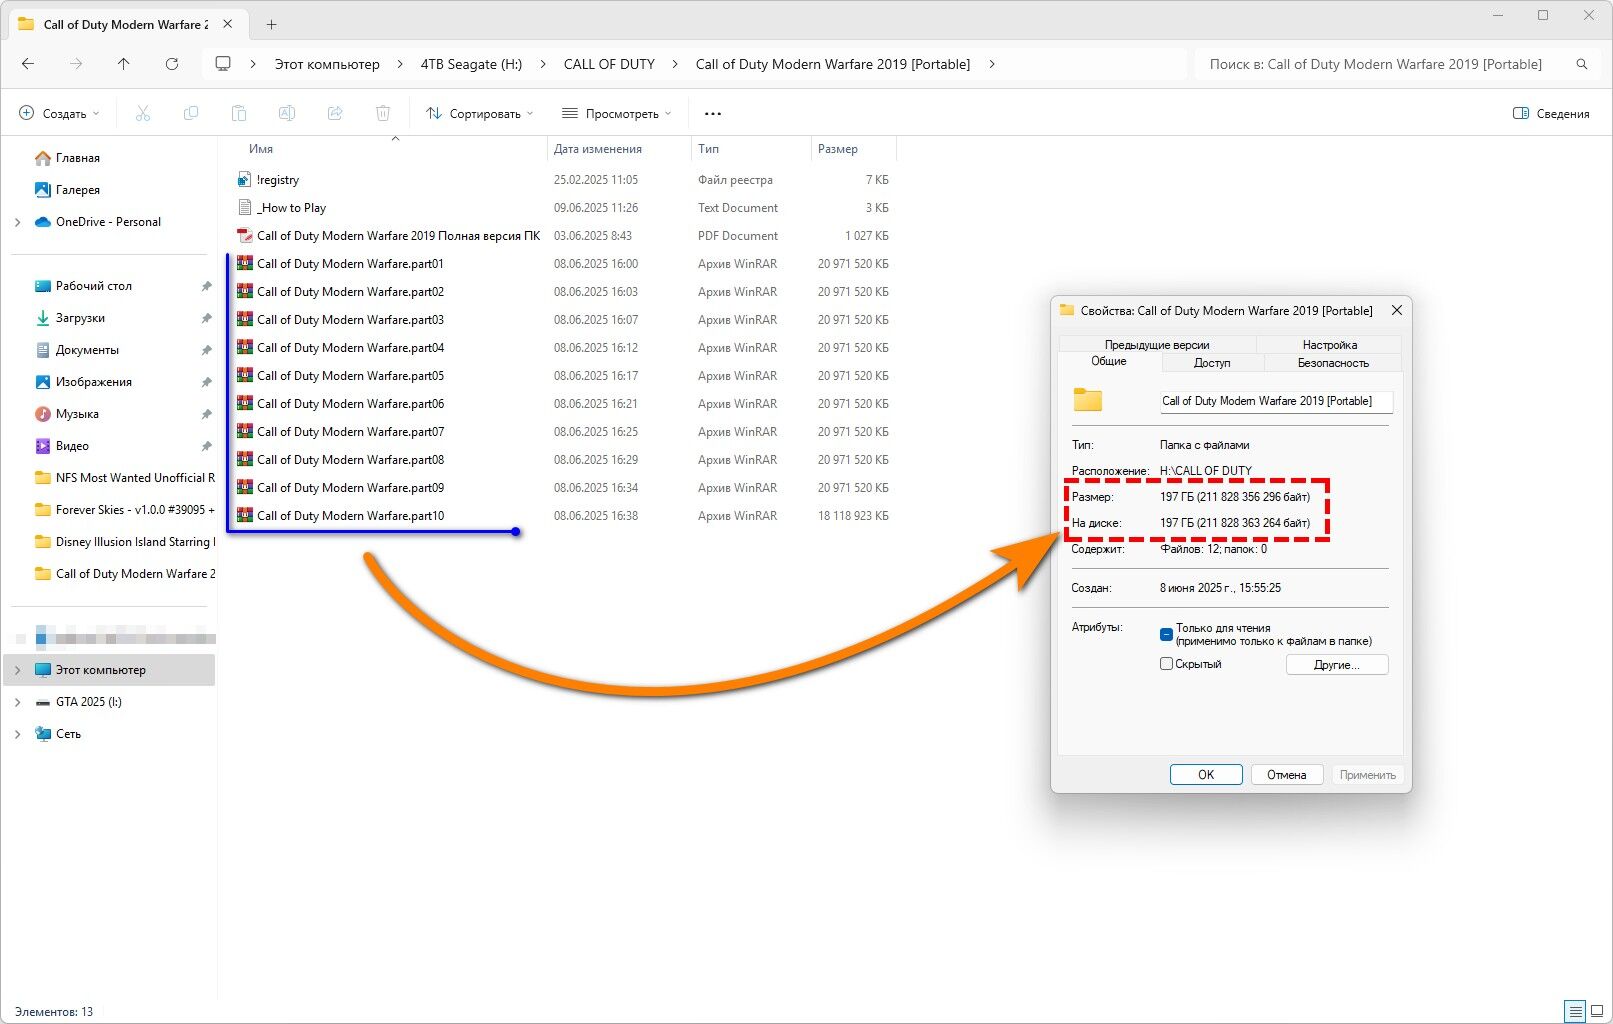Screen dimensions: 1613x1024
Task: Click OK in the properties dialog
Action: 1206,775
